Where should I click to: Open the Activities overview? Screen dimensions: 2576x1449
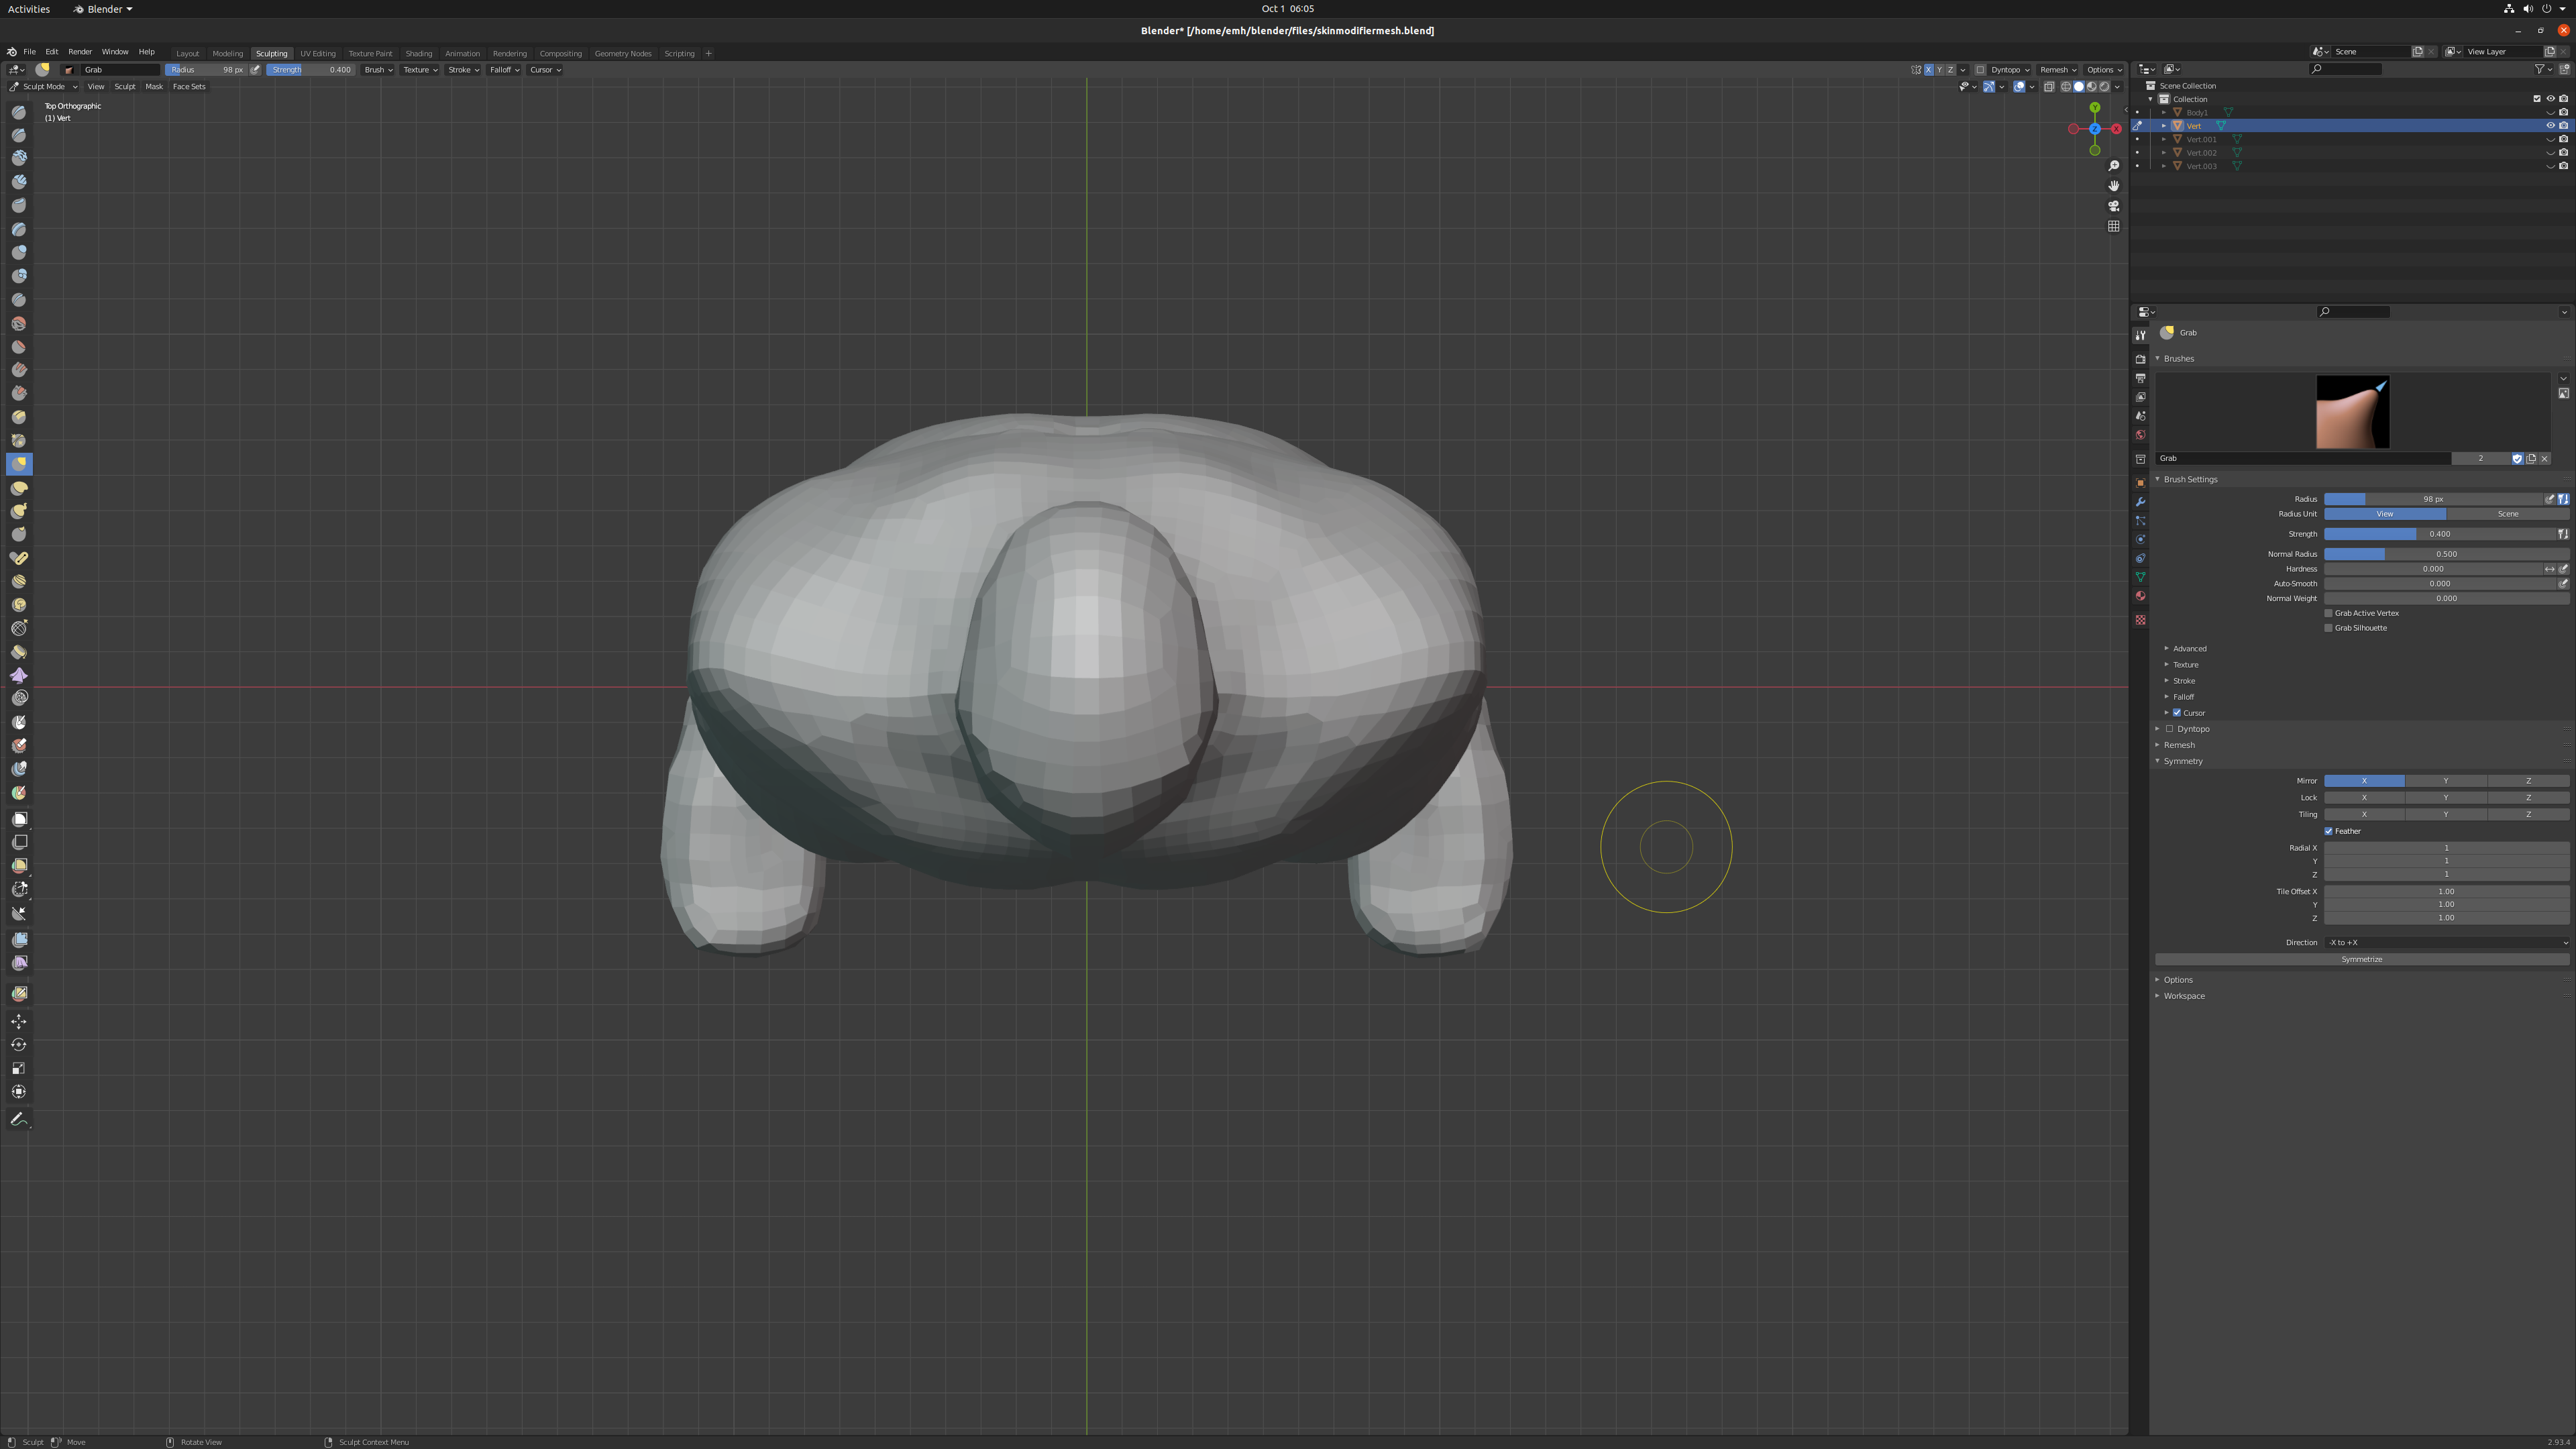28,9
